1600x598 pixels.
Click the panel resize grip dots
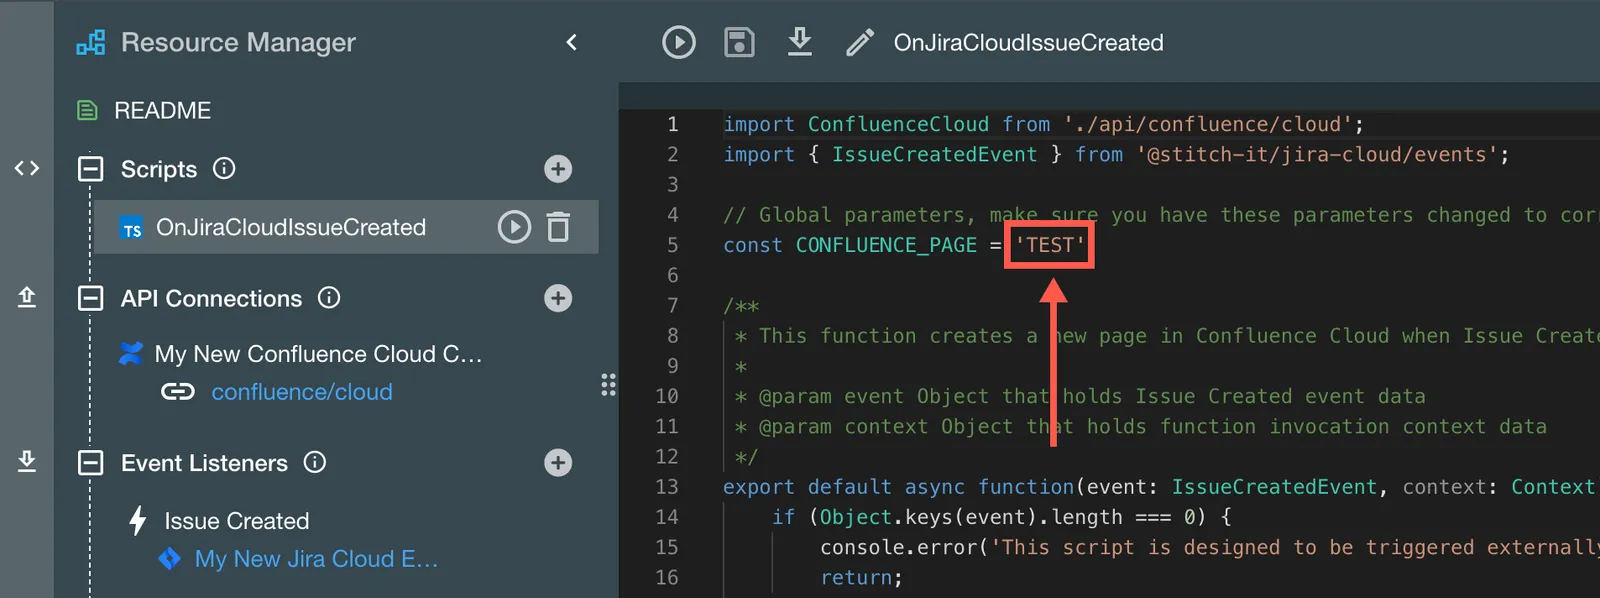(x=608, y=385)
